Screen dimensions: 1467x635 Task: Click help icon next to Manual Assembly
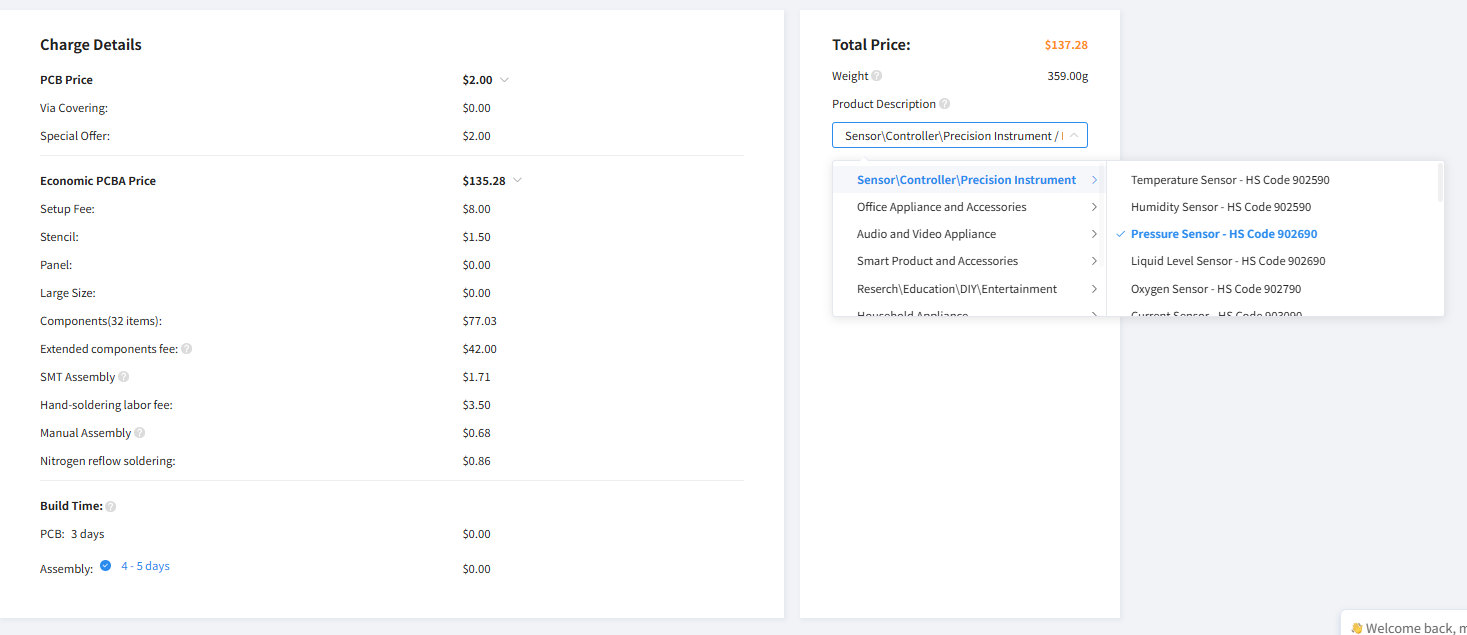tap(140, 433)
